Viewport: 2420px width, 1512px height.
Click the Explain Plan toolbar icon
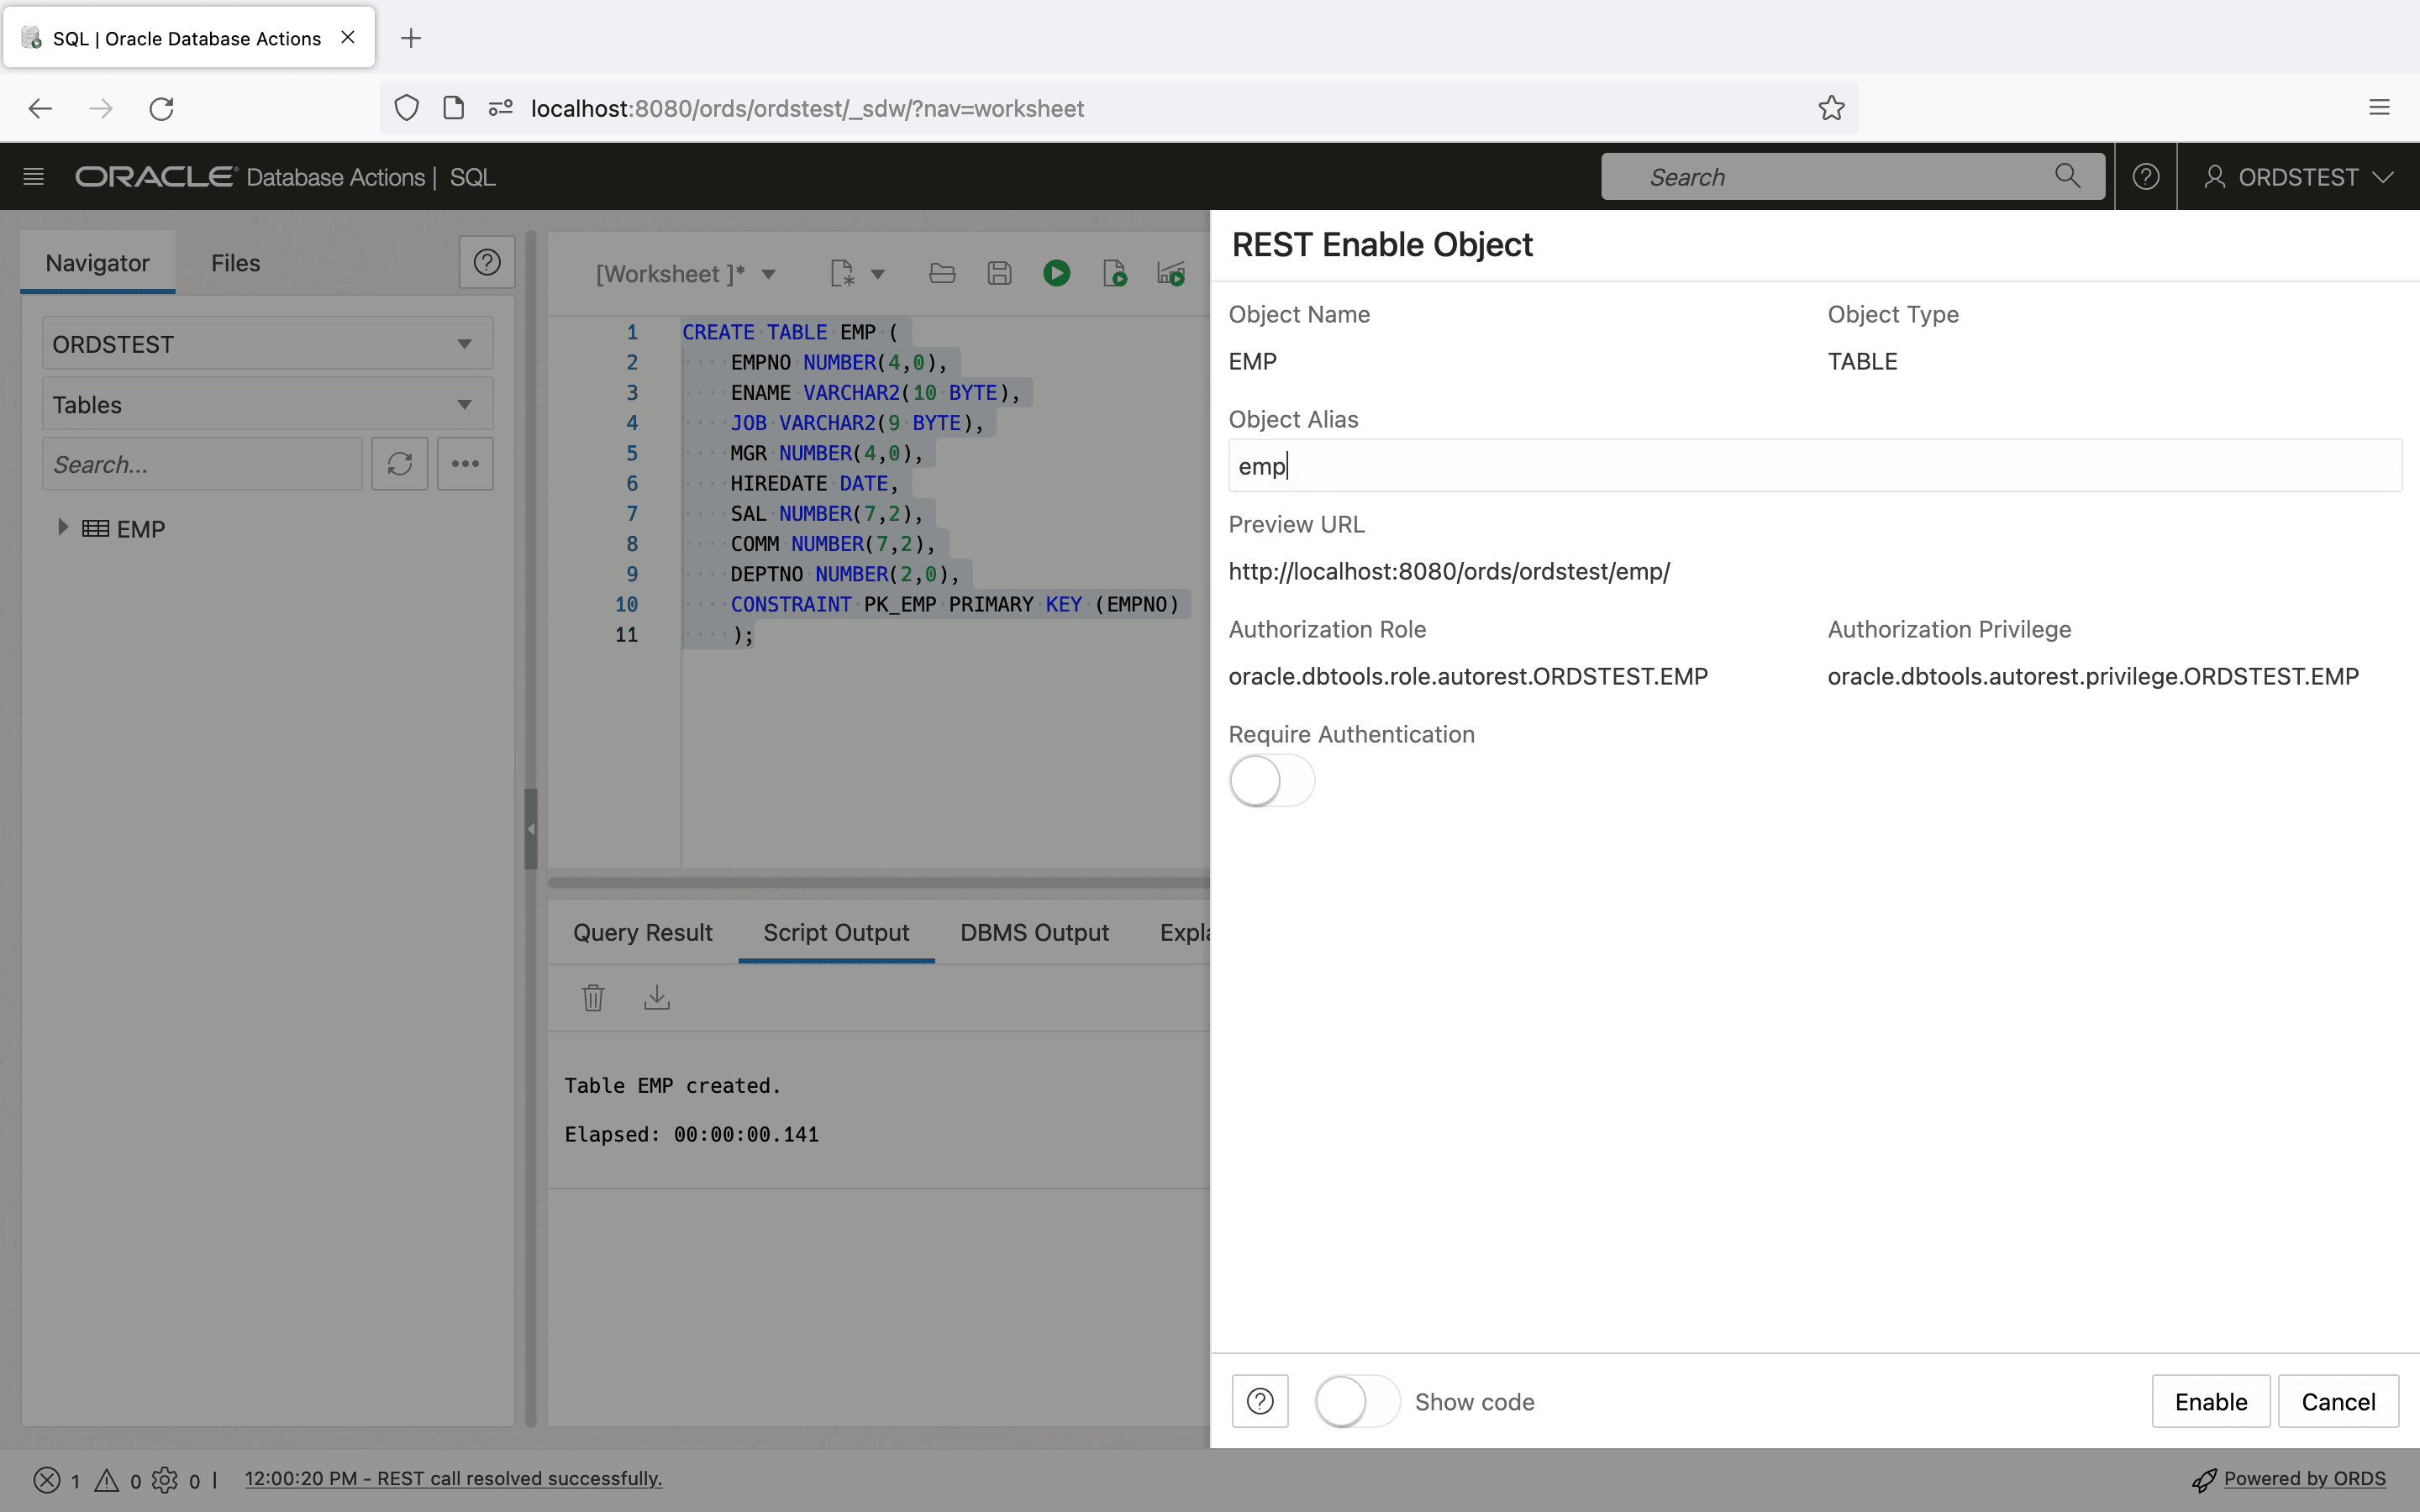click(x=1171, y=273)
